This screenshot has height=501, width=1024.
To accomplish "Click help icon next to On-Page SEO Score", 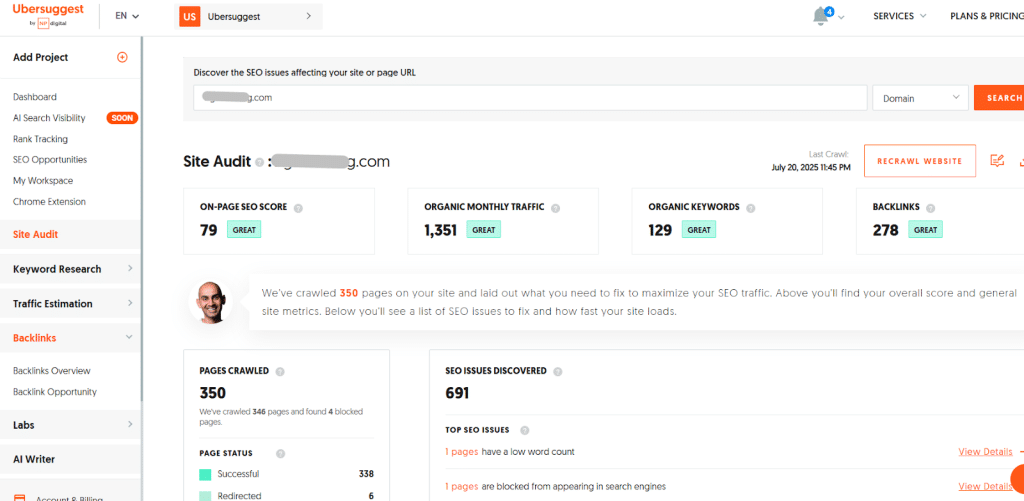I will [x=299, y=208].
